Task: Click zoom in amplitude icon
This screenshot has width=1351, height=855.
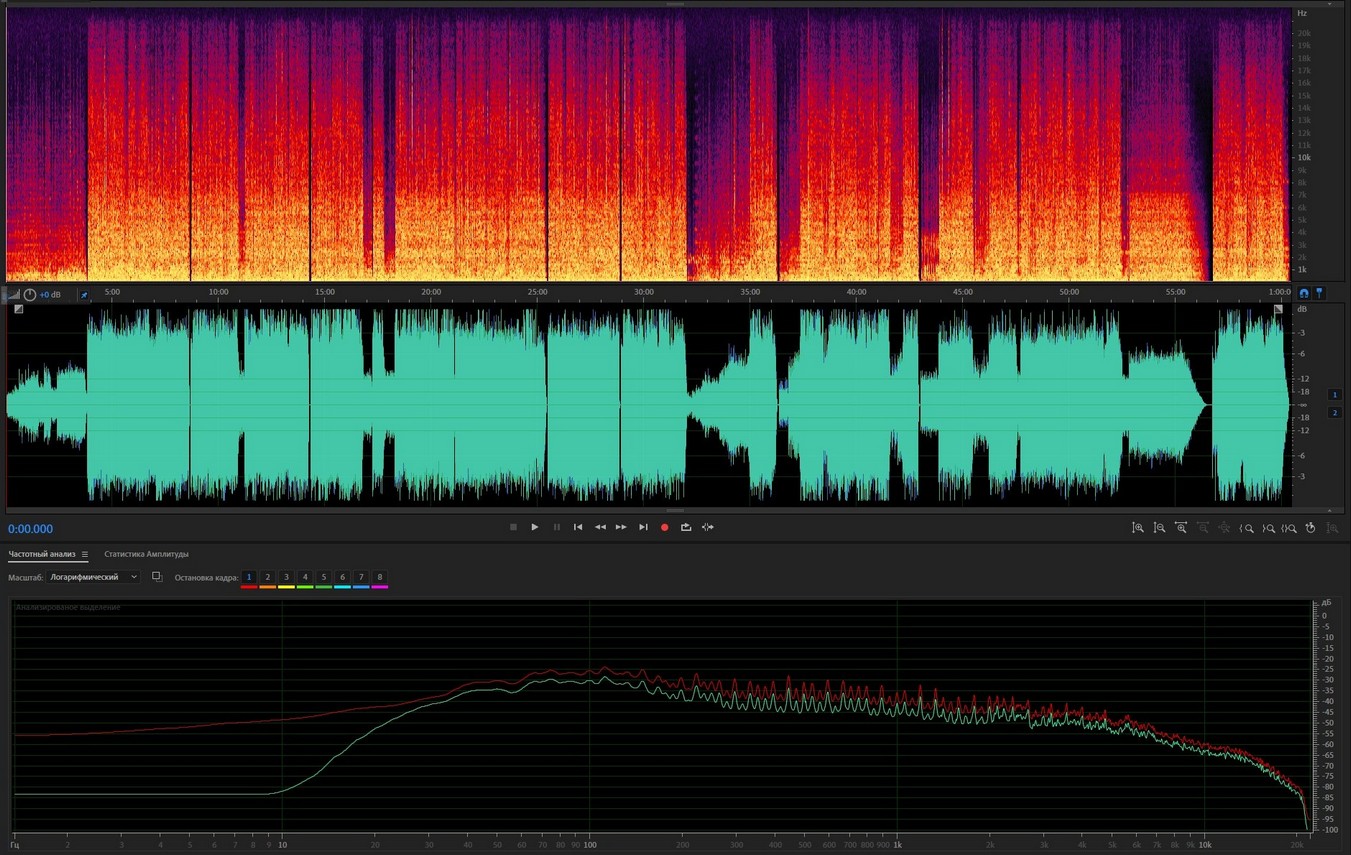Action: coord(1137,528)
